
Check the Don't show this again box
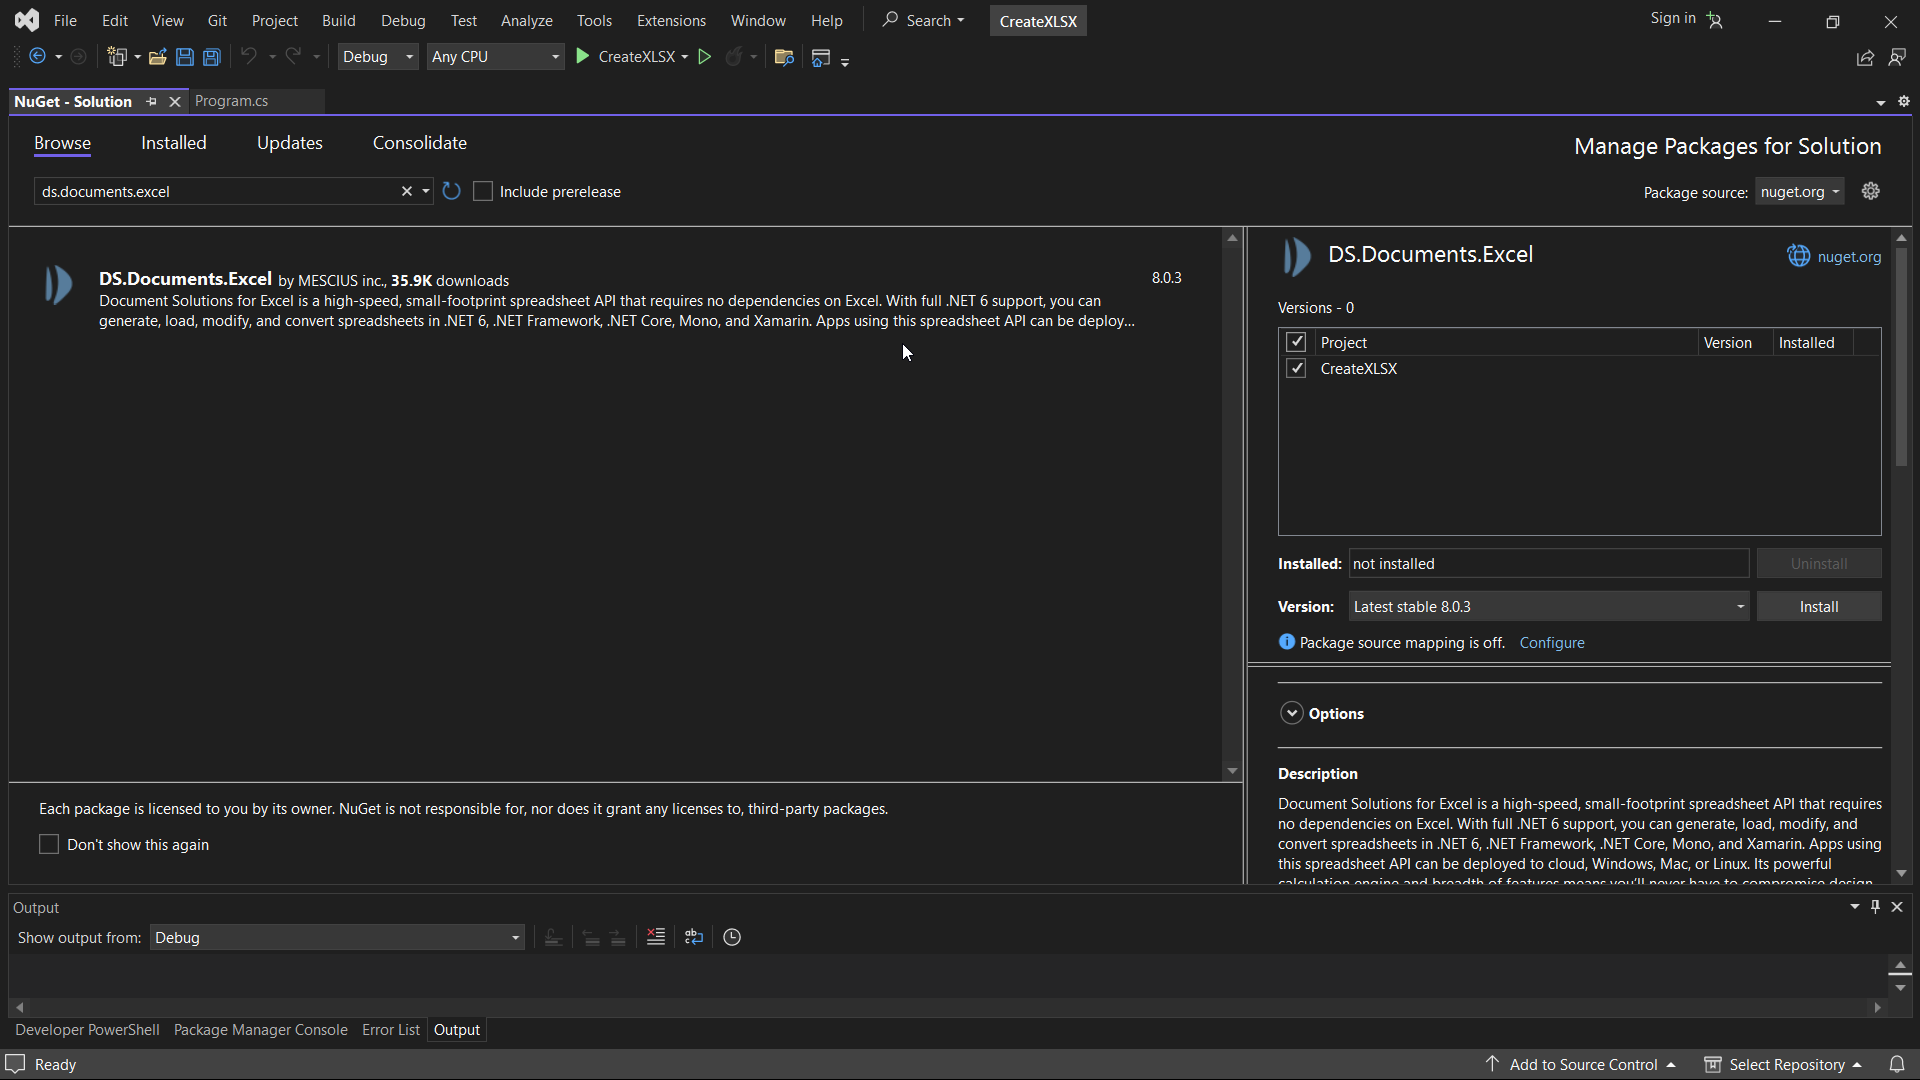[x=49, y=844]
